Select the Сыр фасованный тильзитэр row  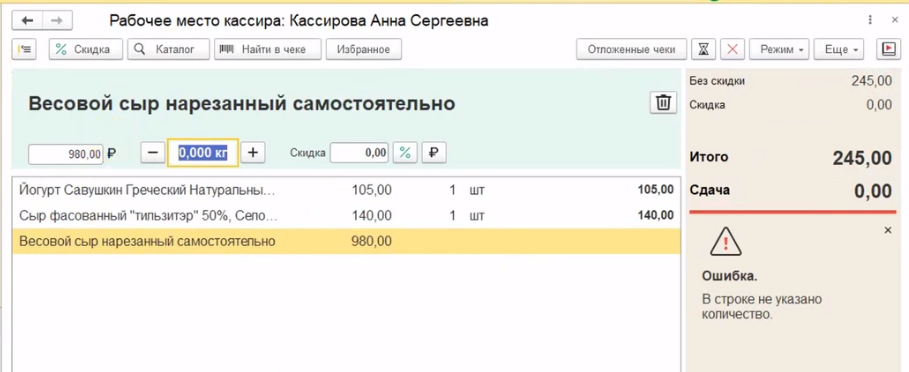click(x=346, y=216)
